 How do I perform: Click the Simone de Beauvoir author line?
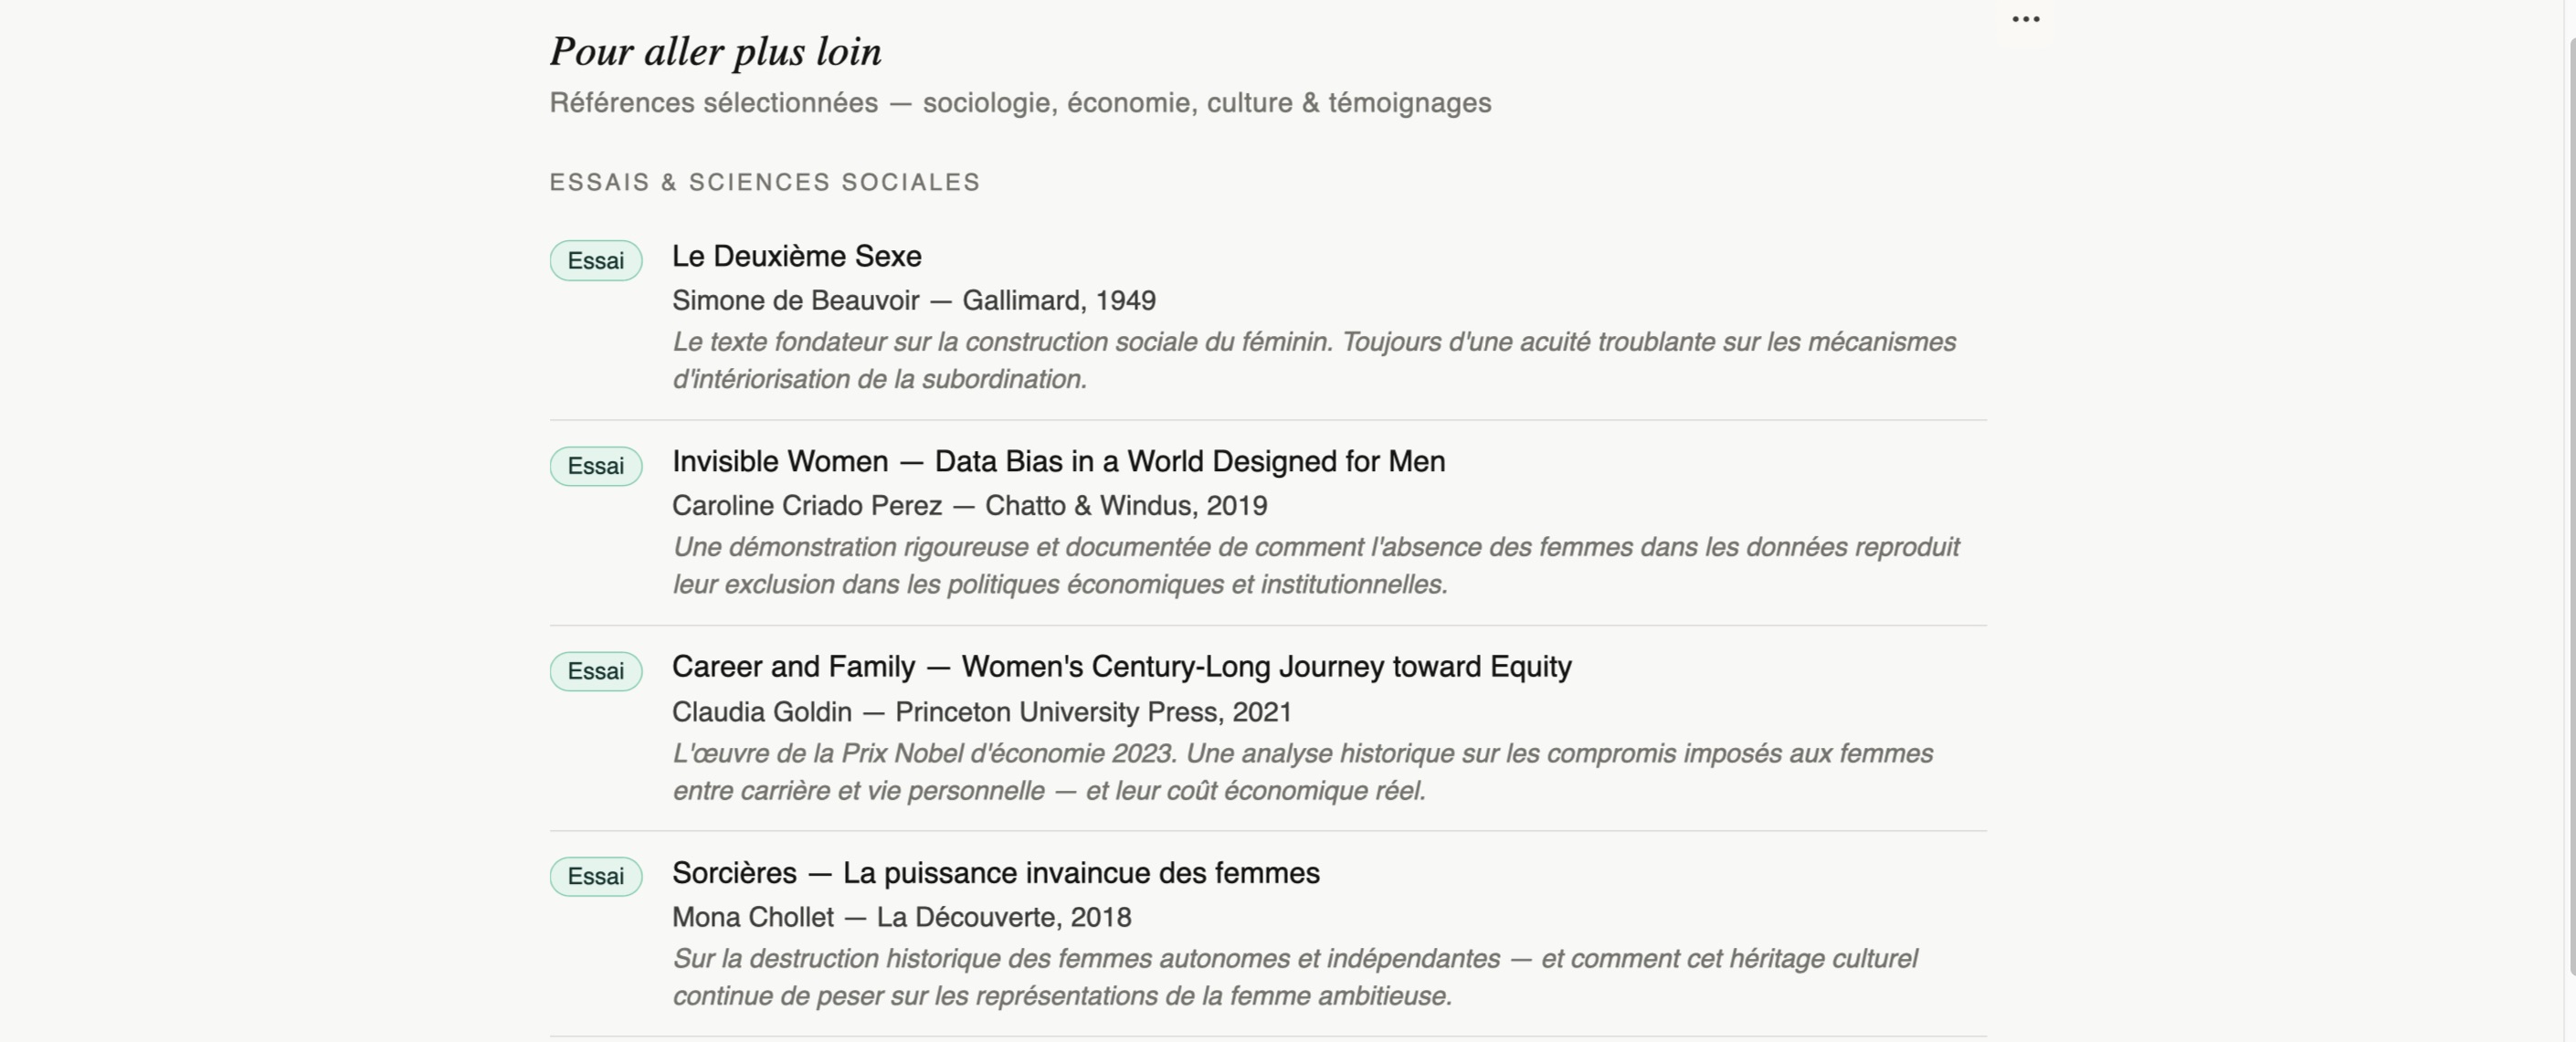coord(914,300)
